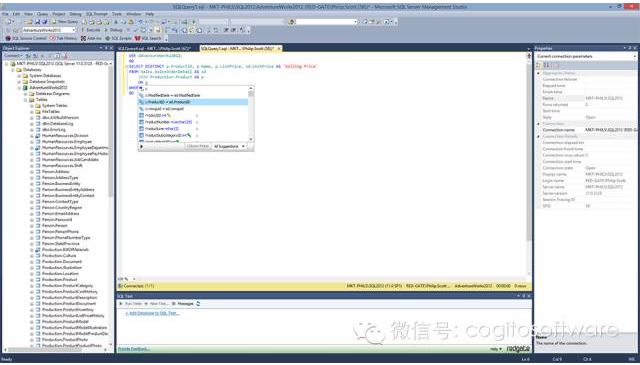Image resolution: width=640 pixels, height=365 pixels.
Task: Open the Query menu in menu bar
Action: (x=42, y=14)
